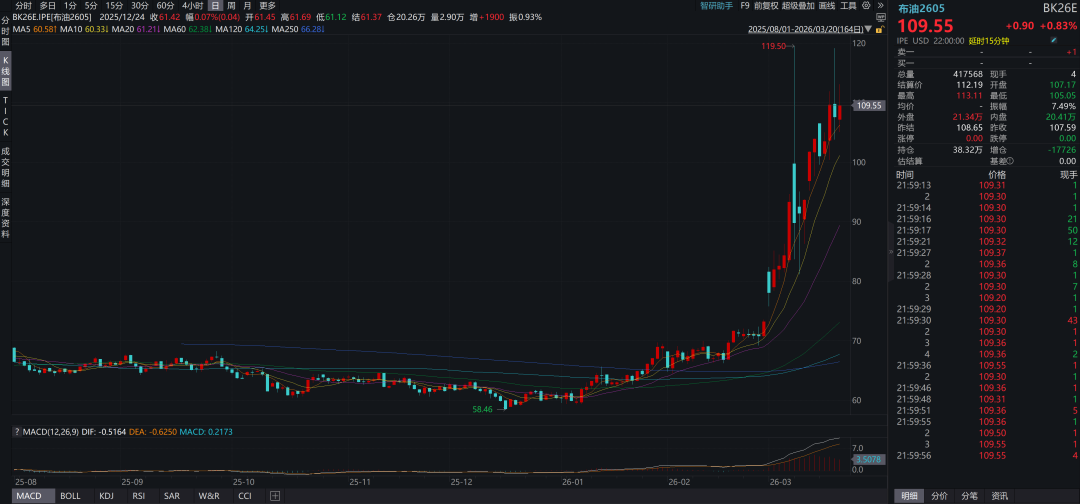1080x504 pixels.
Task: Open the 智研助手 assistant link
Action: (x=716, y=5)
